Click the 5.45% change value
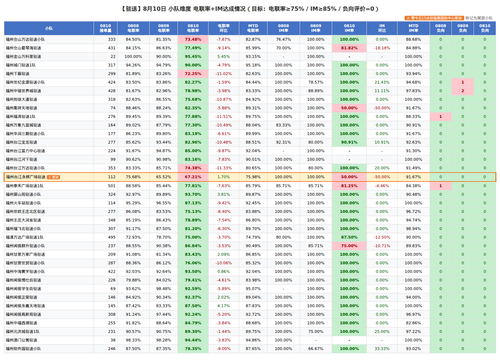Screen dimensions: 500x364 (x=224, y=57)
